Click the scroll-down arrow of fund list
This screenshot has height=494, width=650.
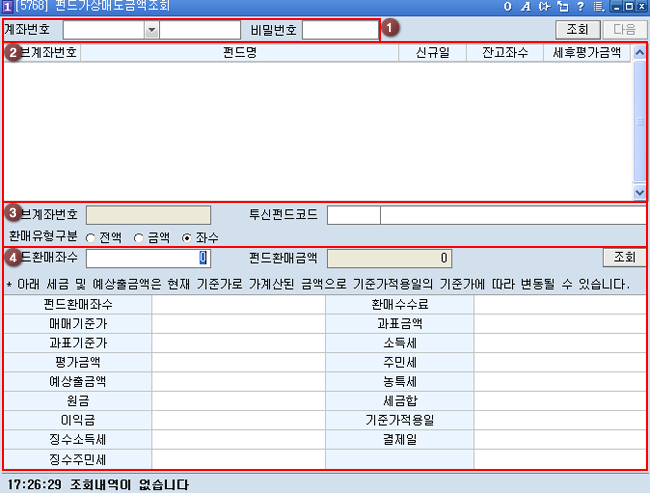click(x=639, y=192)
